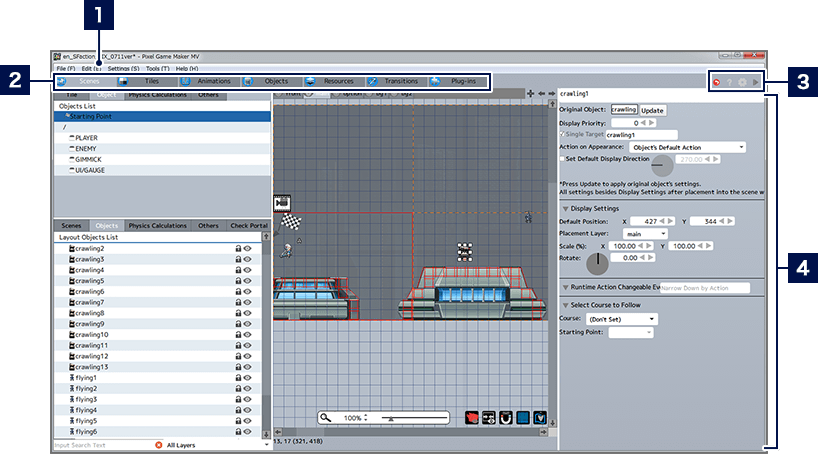The height and width of the screenshot is (454, 818).
Task: Collapse the Runtime Action Changeable section
Action: coord(566,288)
